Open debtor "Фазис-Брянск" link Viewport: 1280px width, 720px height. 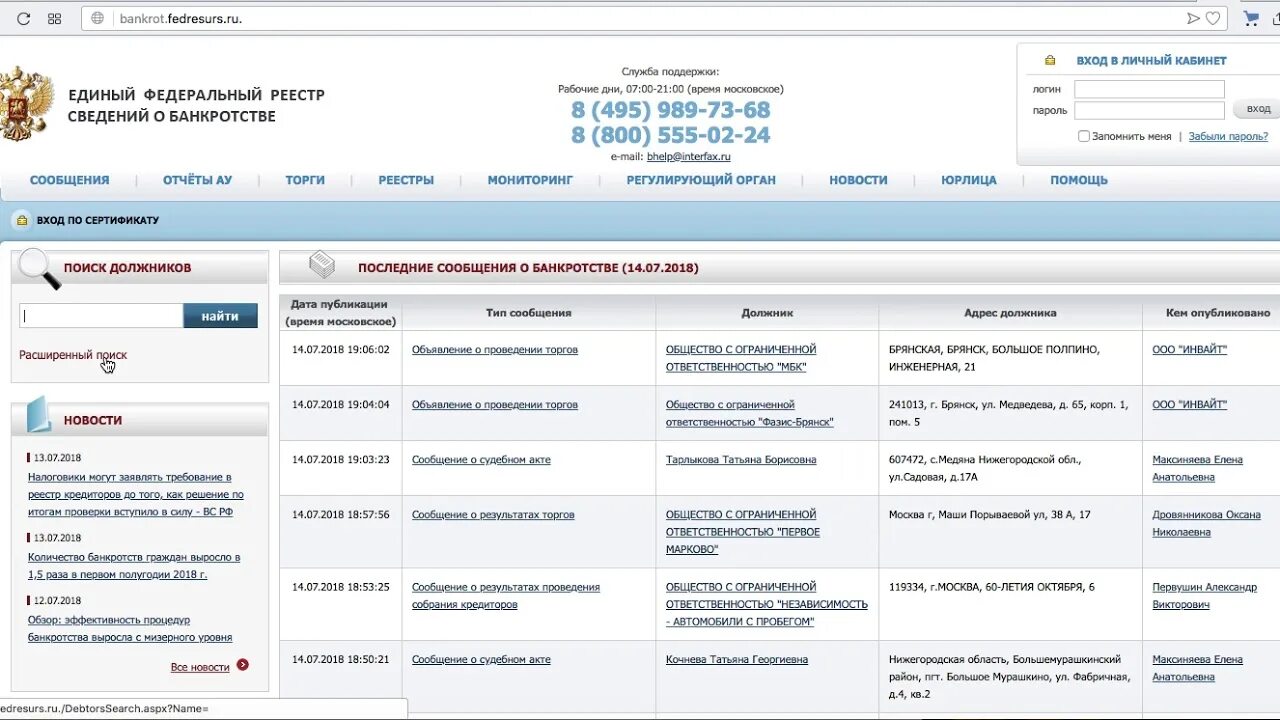(x=750, y=413)
